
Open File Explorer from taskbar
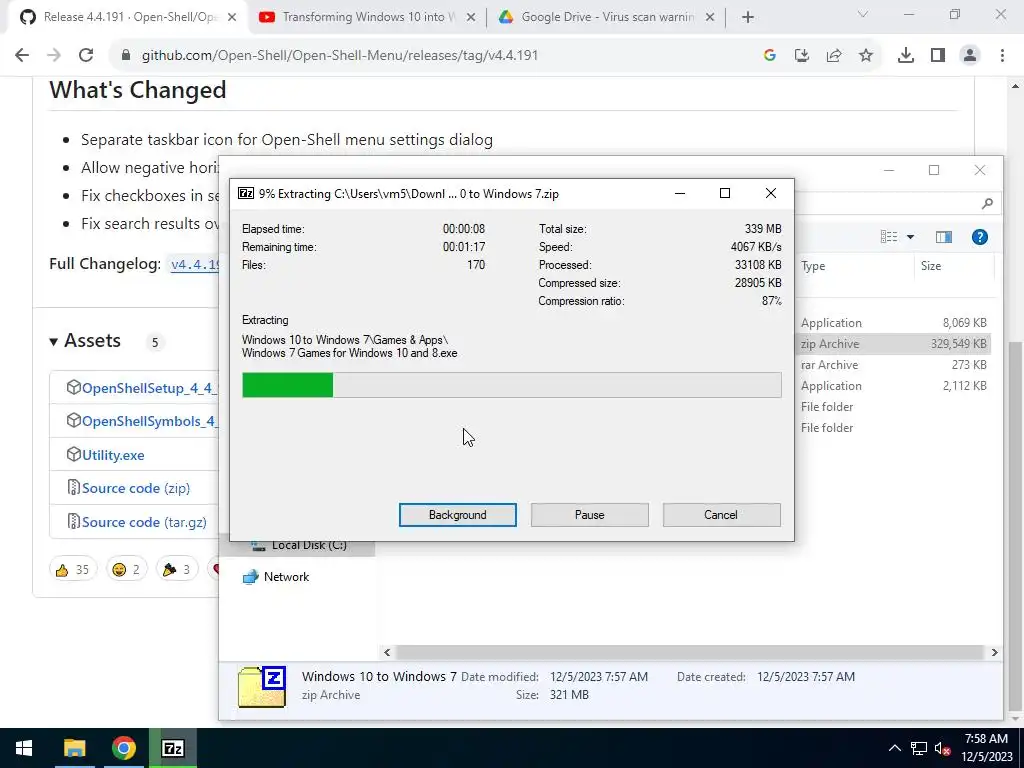click(x=74, y=748)
